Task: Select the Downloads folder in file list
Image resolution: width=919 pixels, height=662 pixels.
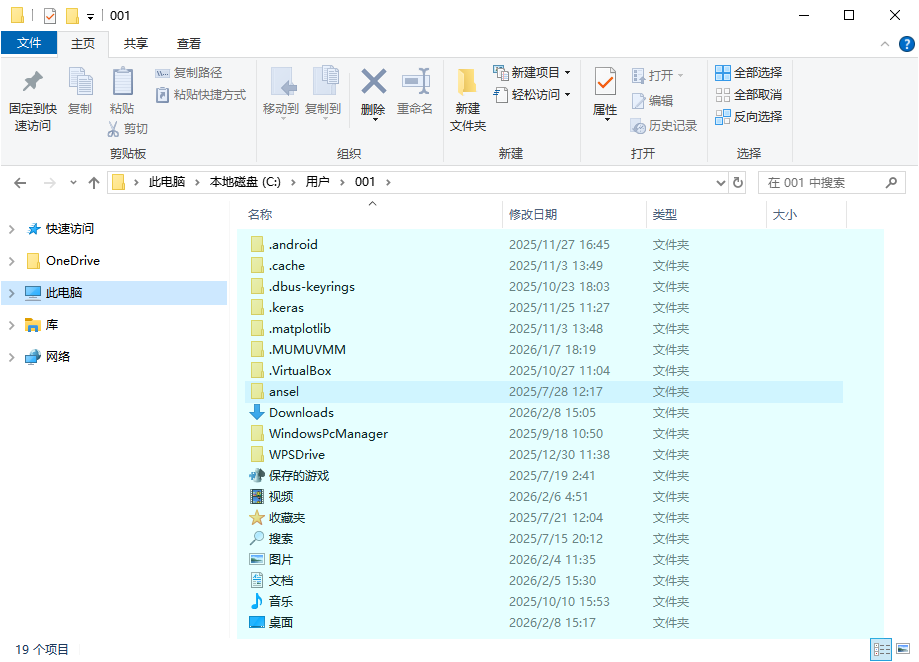Action: 301,413
